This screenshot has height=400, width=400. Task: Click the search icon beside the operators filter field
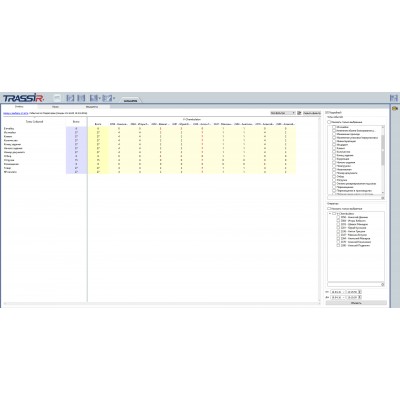click(x=383, y=284)
